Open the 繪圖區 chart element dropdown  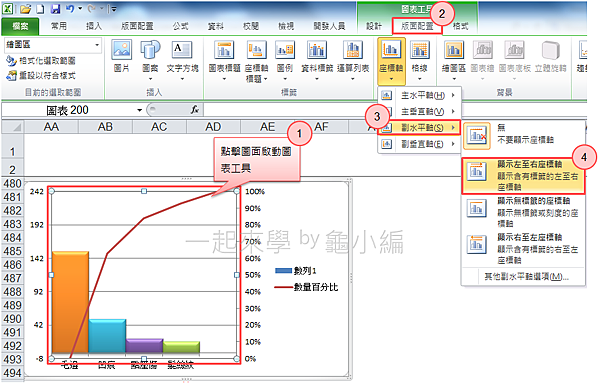point(97,45)
